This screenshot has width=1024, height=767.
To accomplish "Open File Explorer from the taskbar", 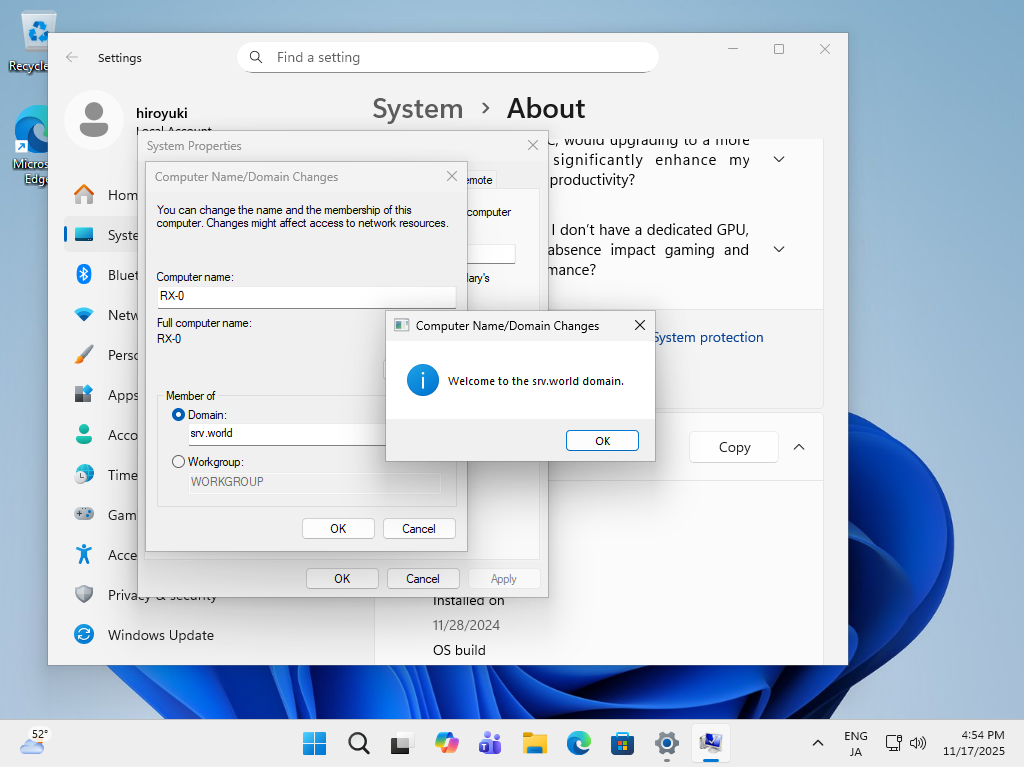I will (535, 743).
